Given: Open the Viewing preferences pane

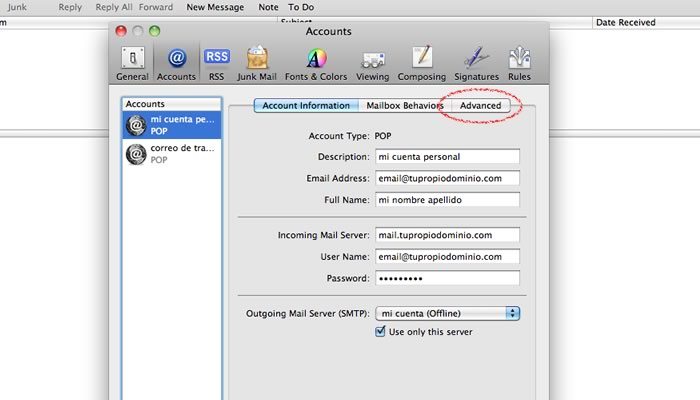Looking at the screenshot, I should (373, 63).
